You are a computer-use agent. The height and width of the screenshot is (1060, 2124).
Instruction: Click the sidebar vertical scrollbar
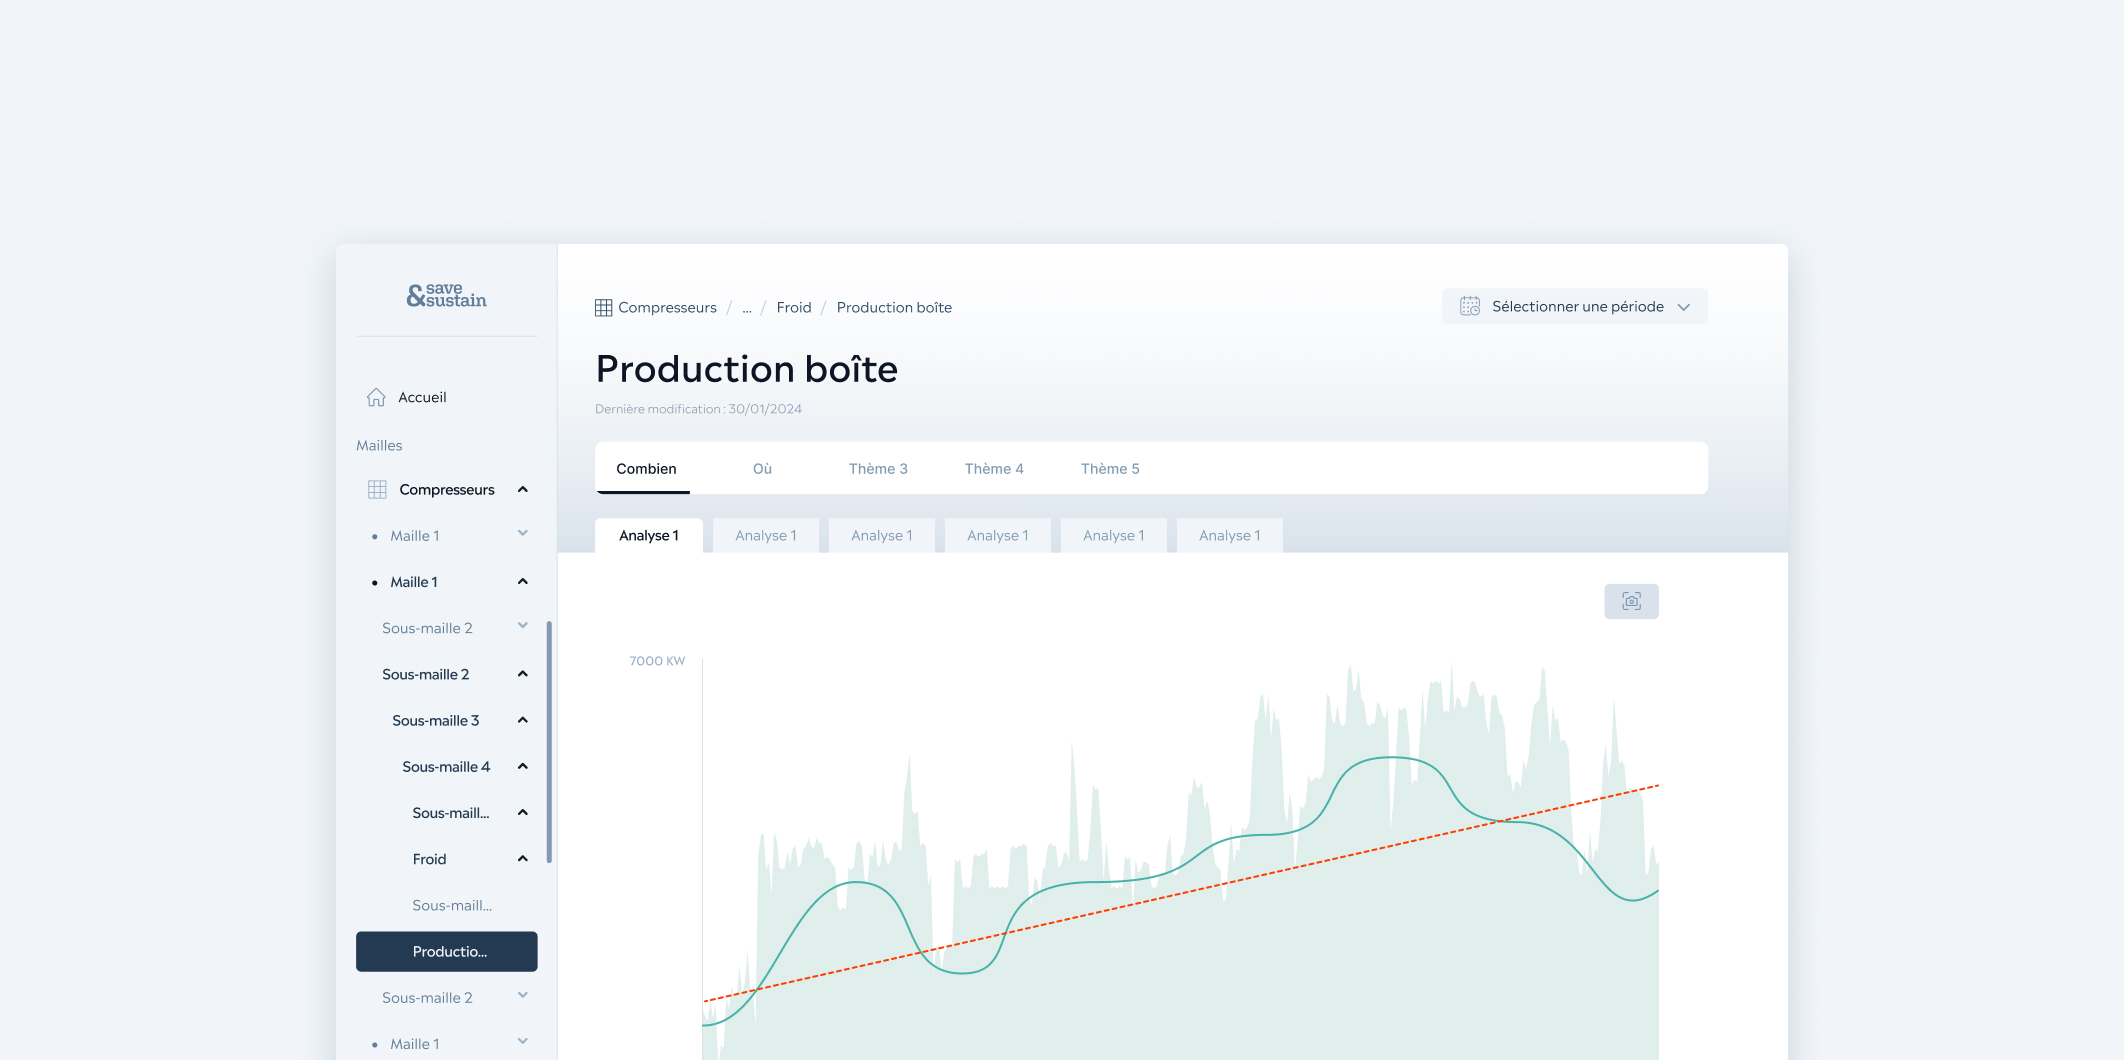tap(549, 741)
